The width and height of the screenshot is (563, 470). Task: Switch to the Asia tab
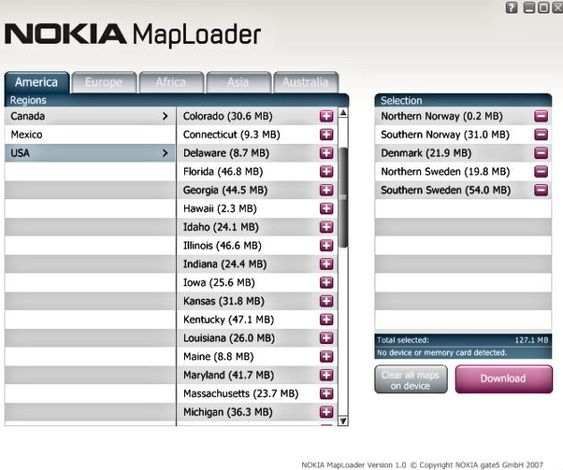coord(238,82)
